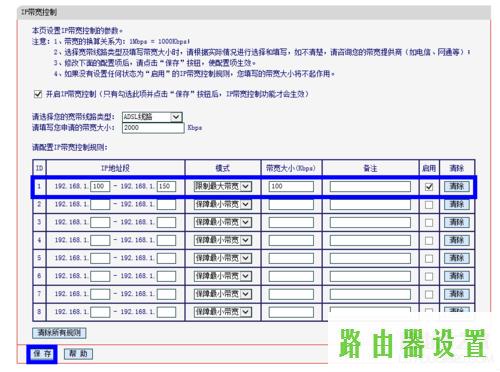Click the 备注 column header
The image size is (500, 372).
370,168
